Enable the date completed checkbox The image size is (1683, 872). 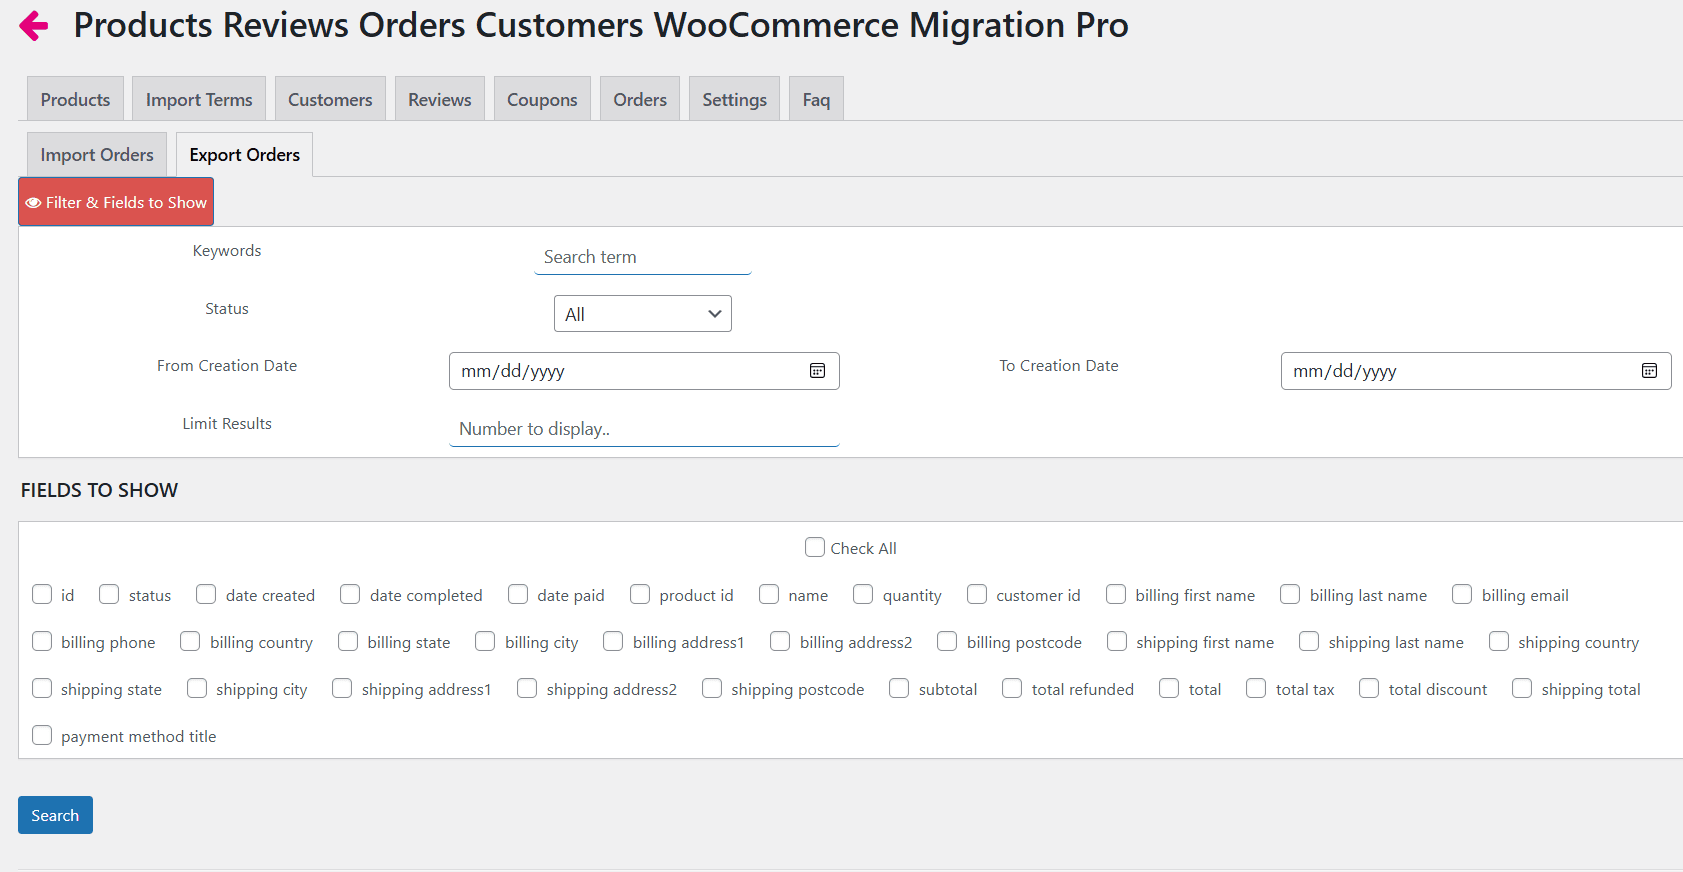coord(350,594)
